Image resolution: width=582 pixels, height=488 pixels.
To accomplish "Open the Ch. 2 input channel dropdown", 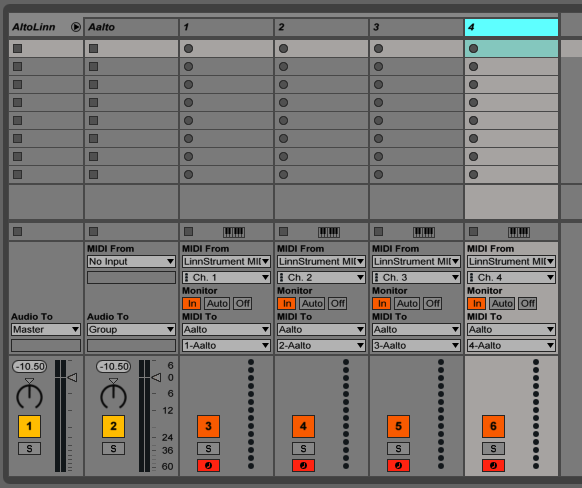I will point(321,278).
